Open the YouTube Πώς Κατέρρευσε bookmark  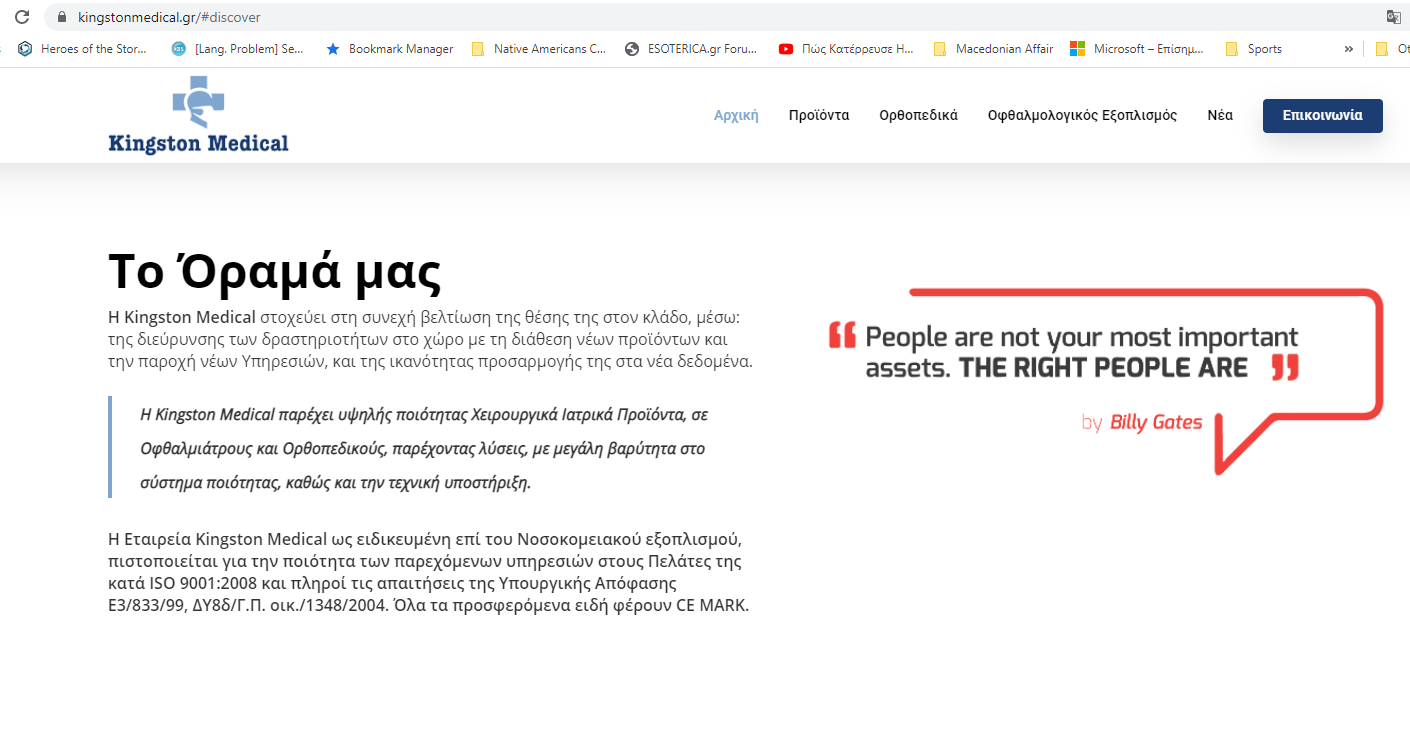coord(846,48)
